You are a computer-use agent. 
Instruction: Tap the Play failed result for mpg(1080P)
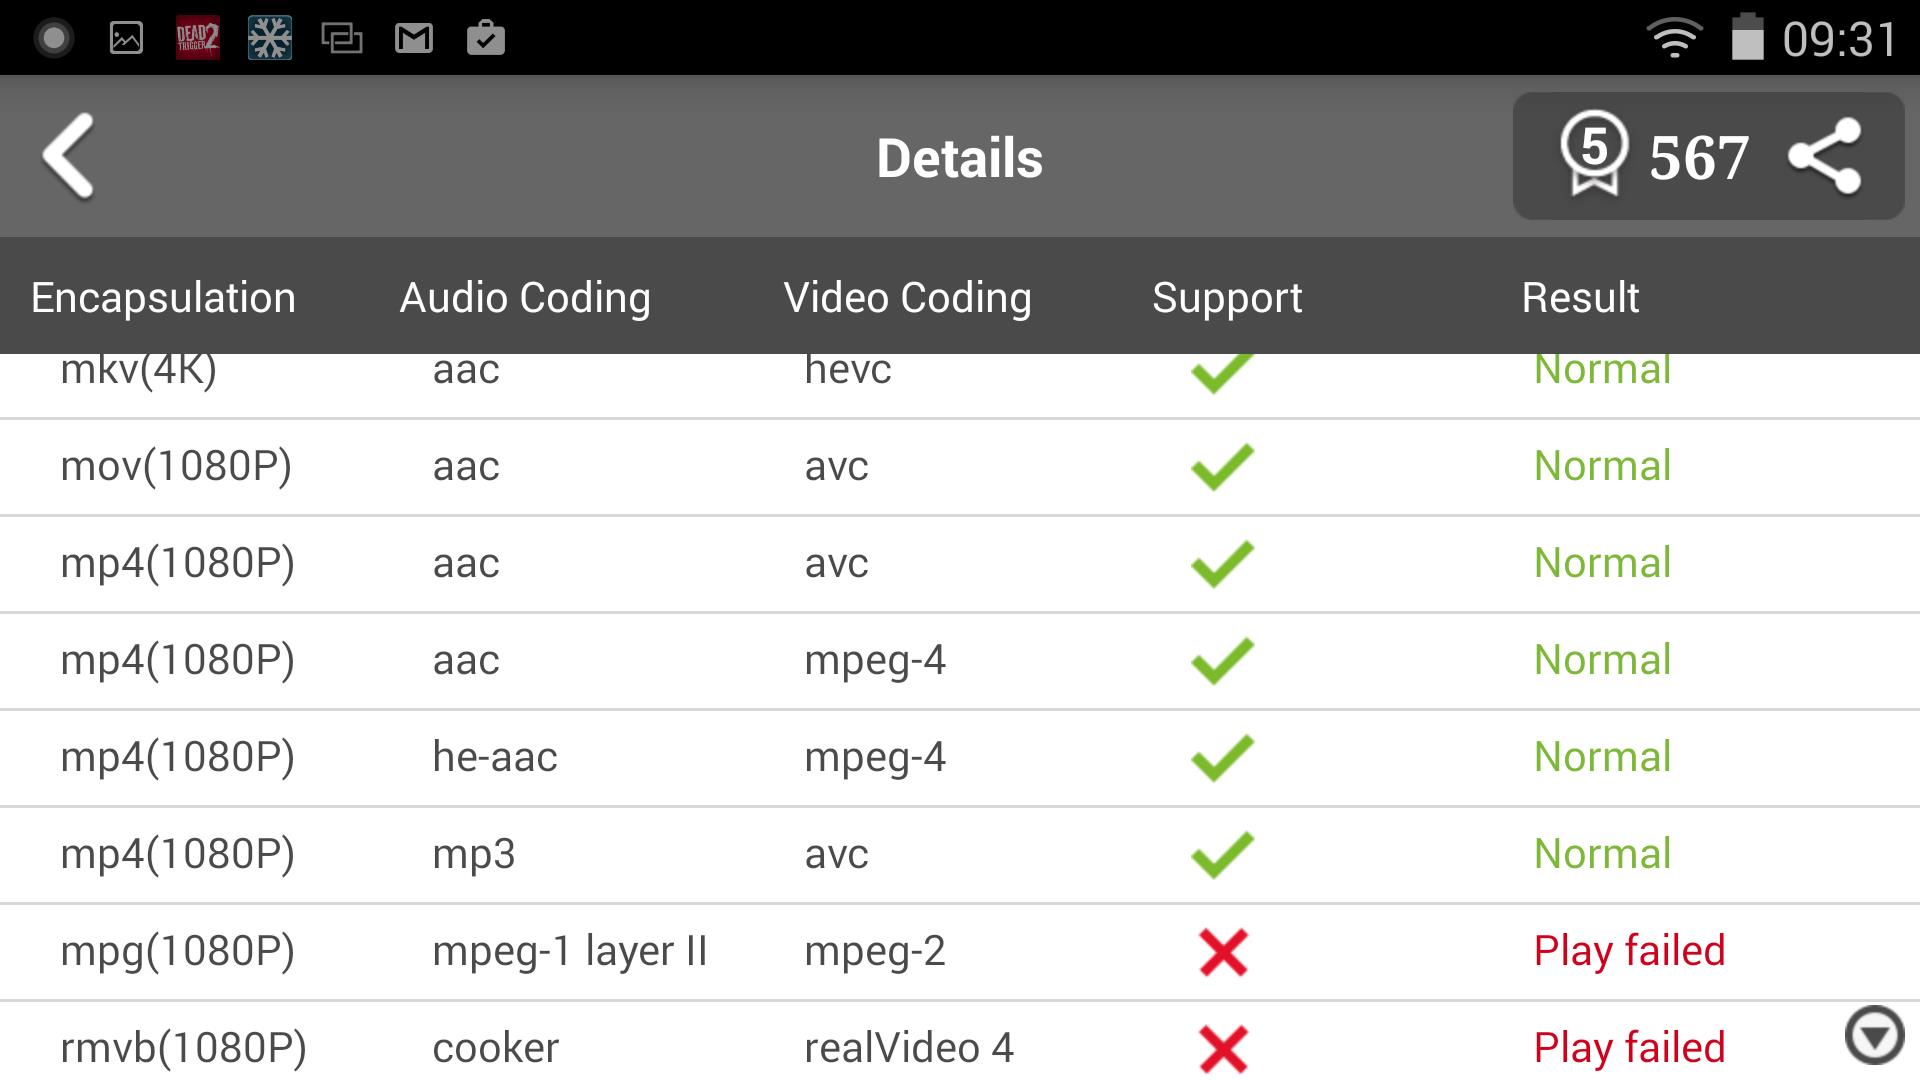pyautogui.click(x=1629, y=951)
